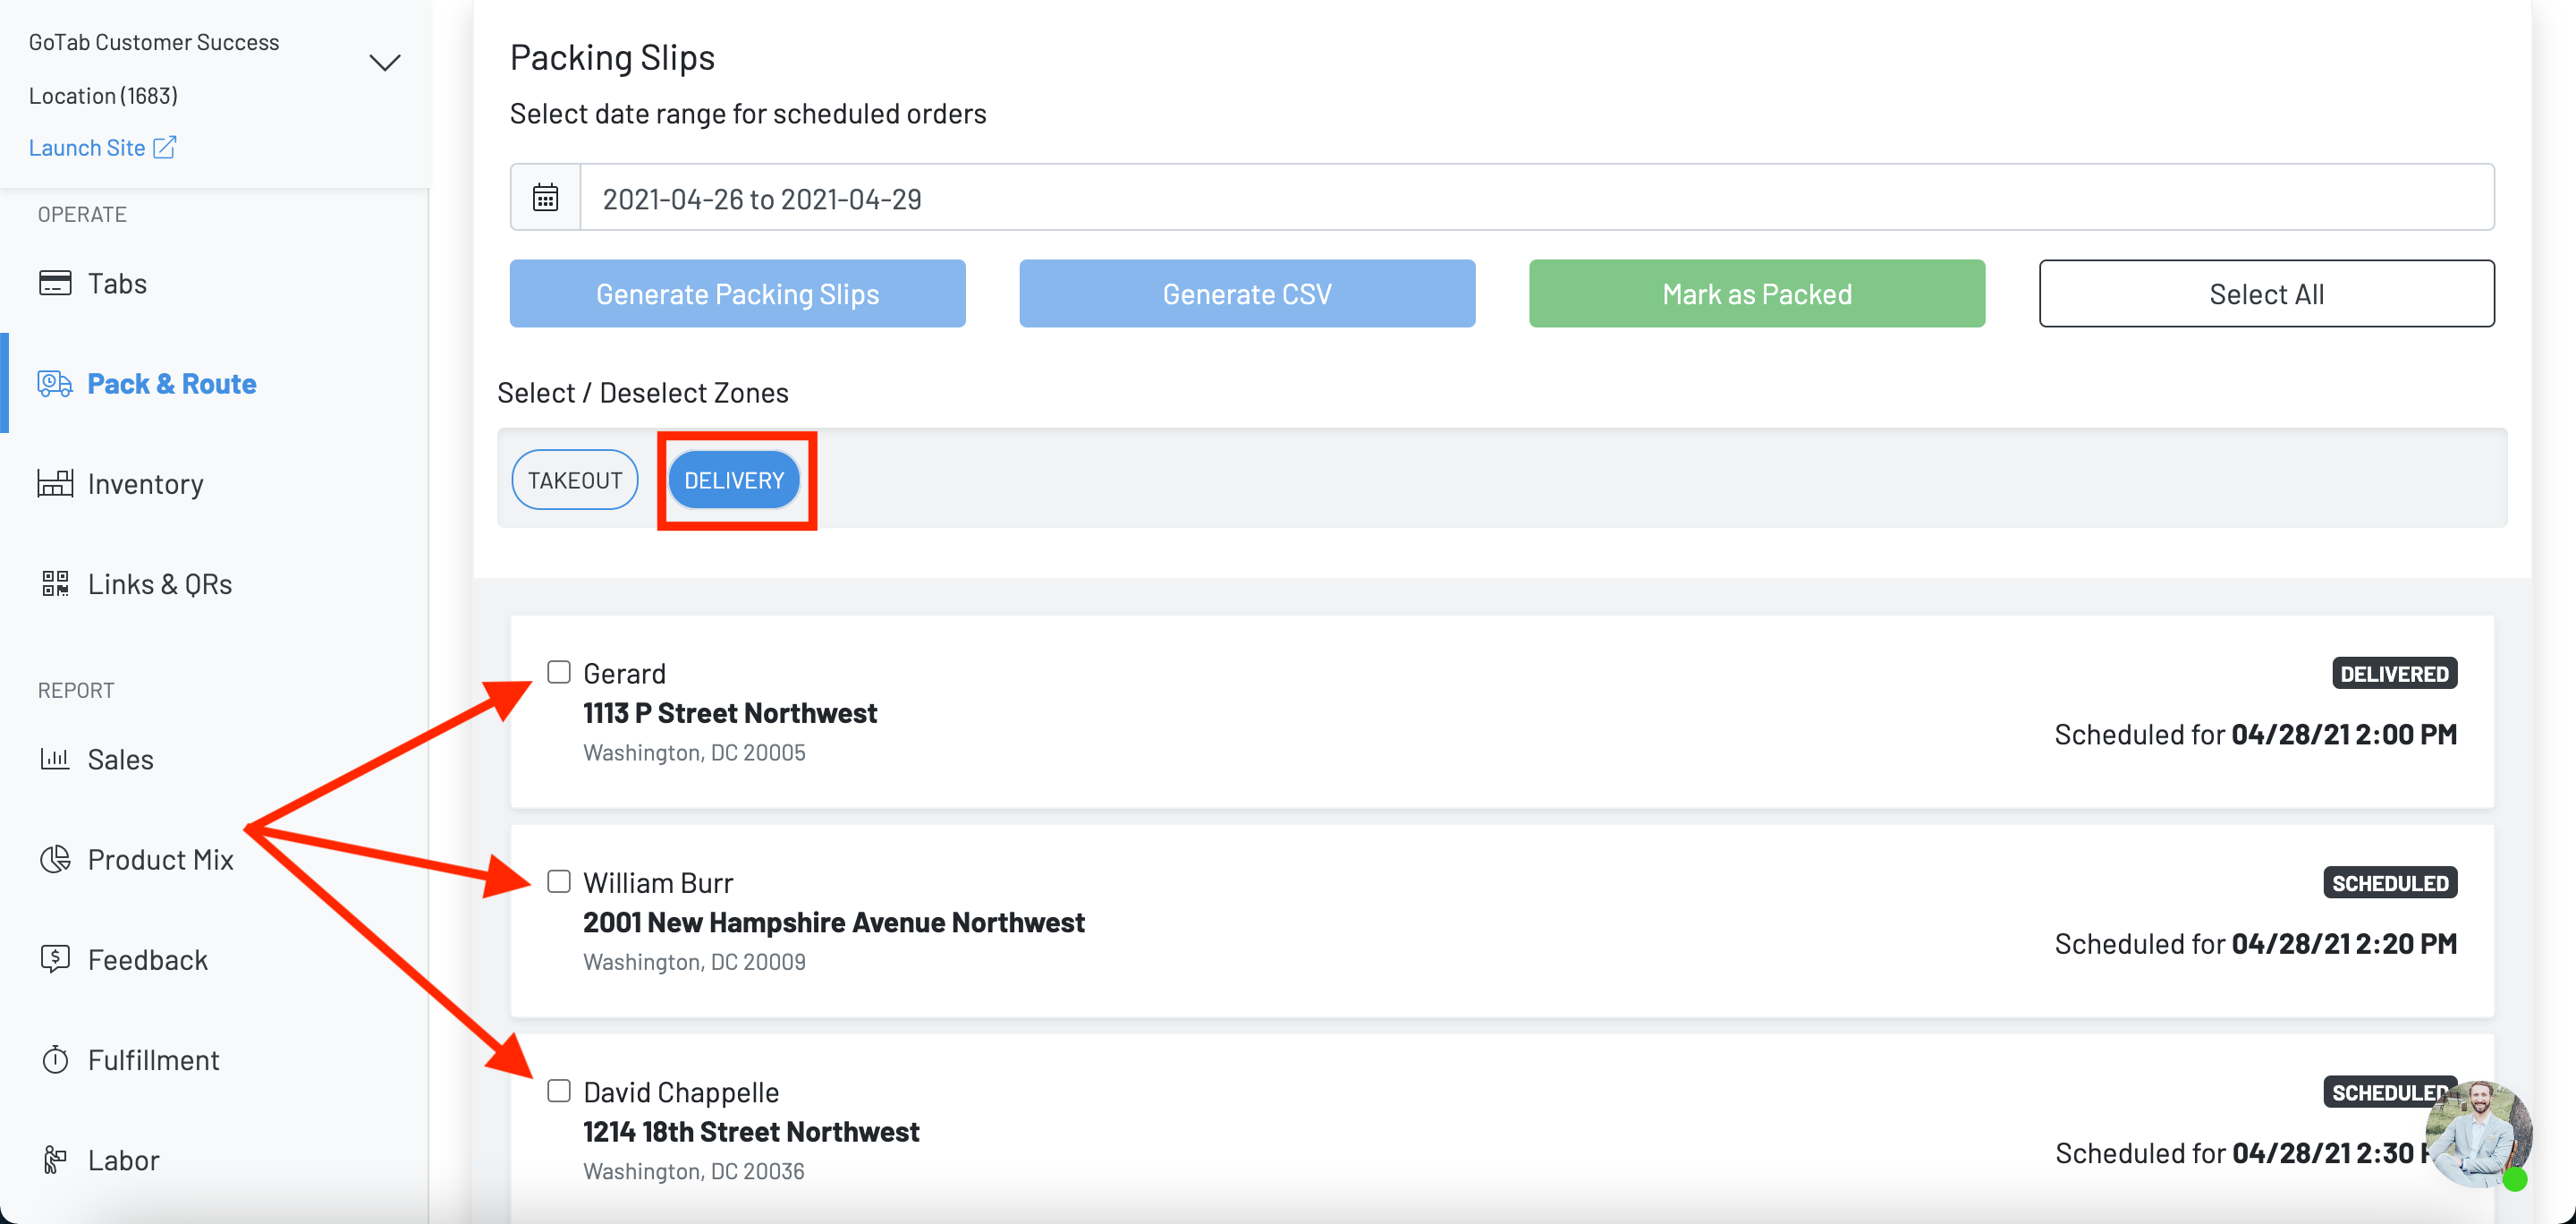Expand the GoTab location dropdown chevron

385,63
